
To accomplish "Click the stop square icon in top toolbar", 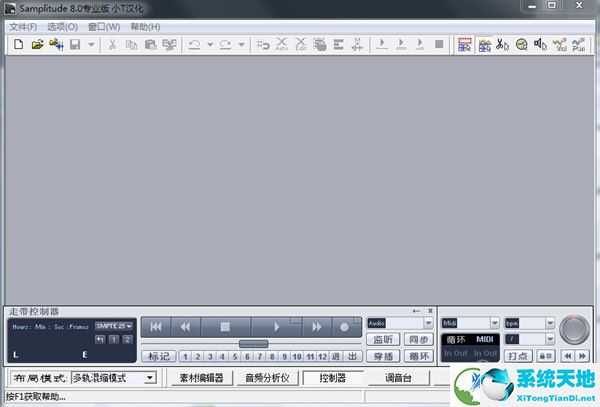I will 439,44.
